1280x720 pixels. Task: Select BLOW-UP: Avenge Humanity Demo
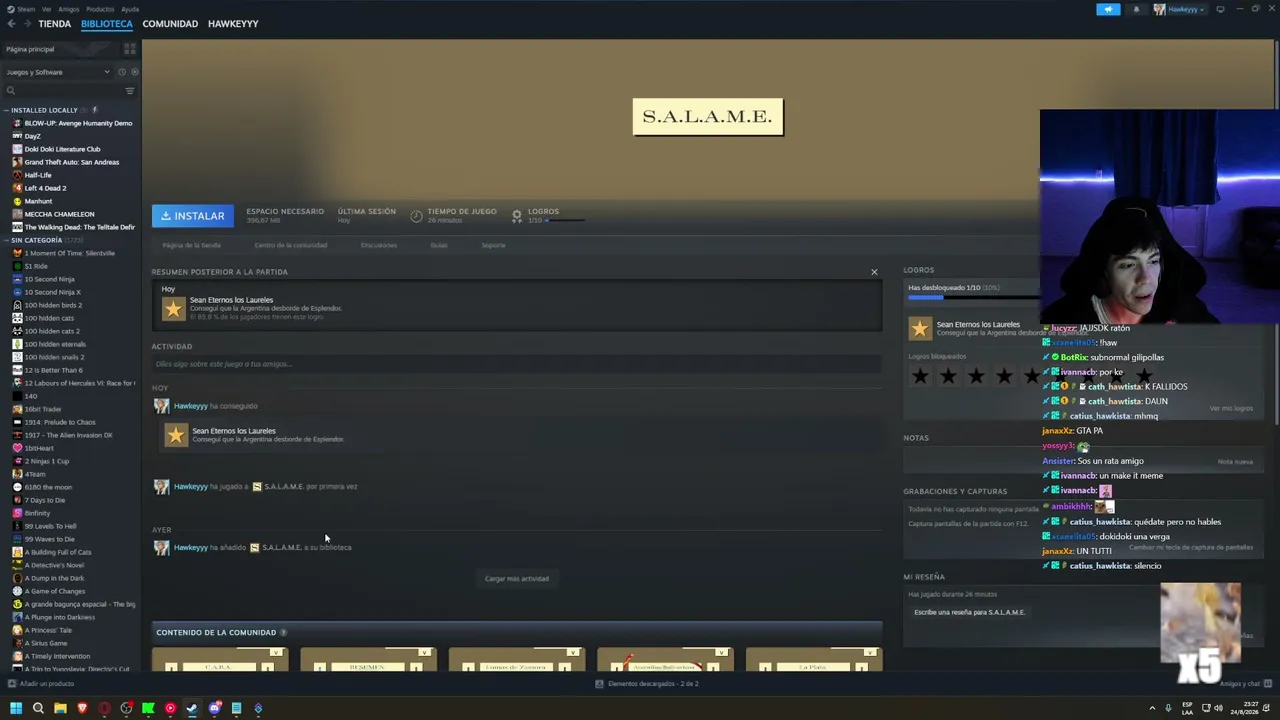[x=78, y=123]
